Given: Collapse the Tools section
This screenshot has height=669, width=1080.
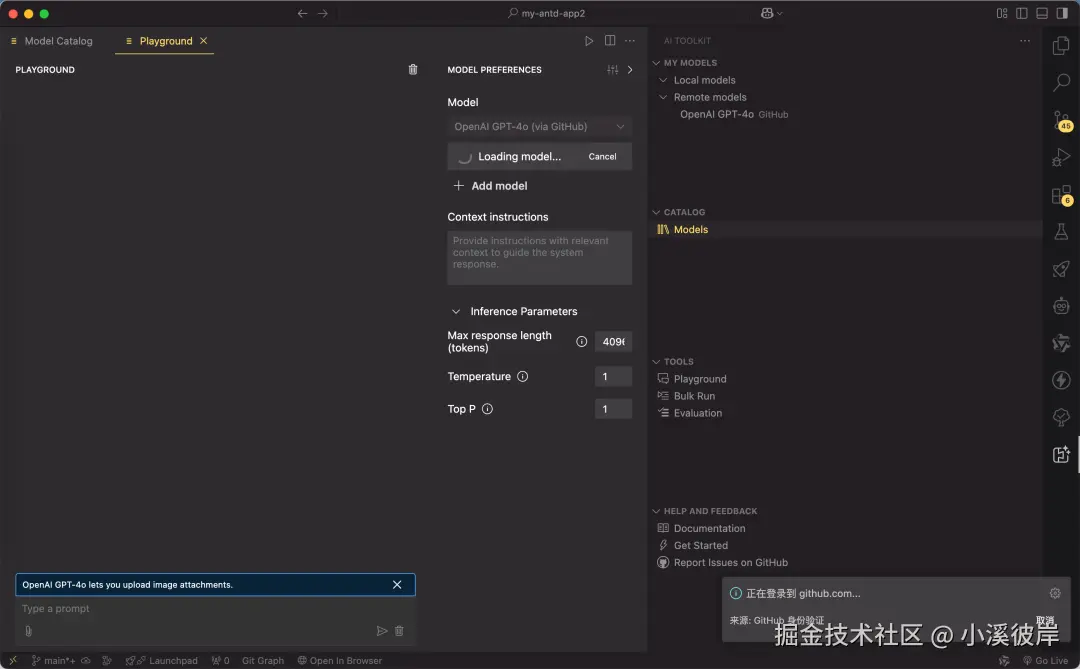Looking at the screenshot, I should pos(656,362).
